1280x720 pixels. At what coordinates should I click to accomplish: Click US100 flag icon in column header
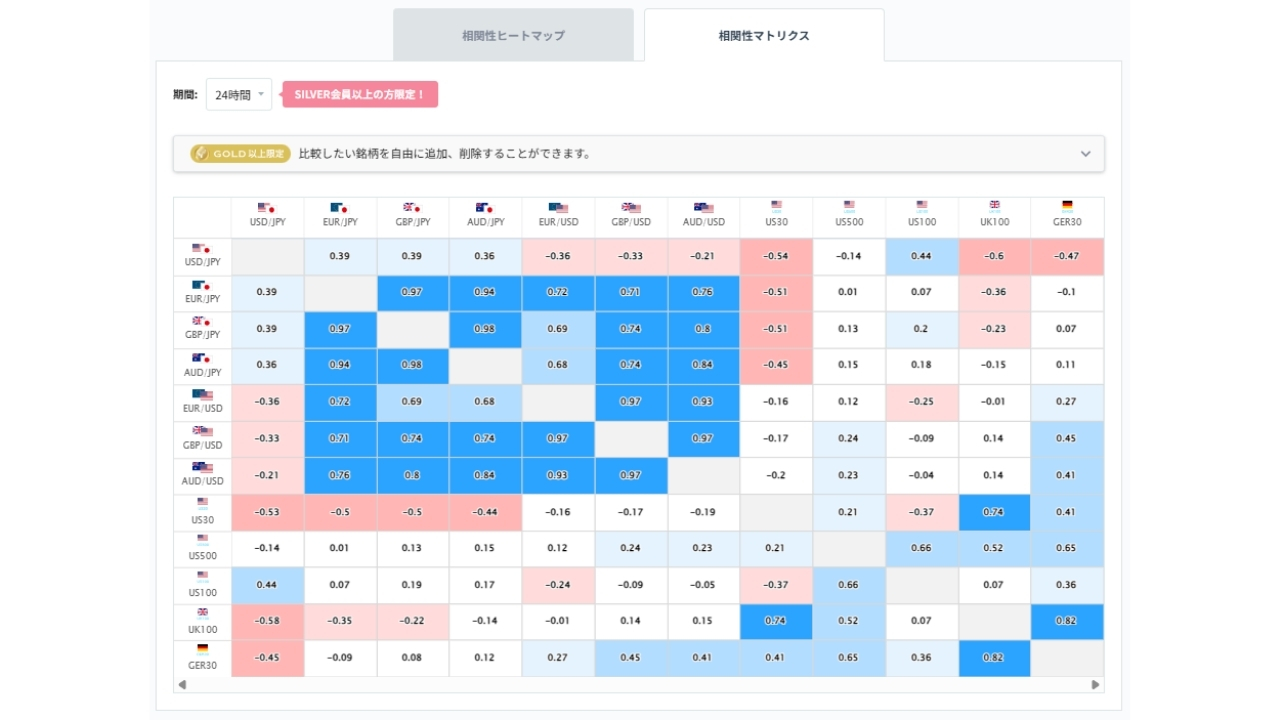[x=922, y=207]
